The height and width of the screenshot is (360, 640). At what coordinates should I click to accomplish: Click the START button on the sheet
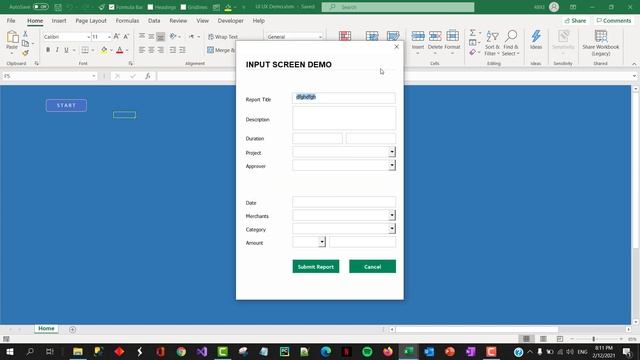tap(66, 105)
